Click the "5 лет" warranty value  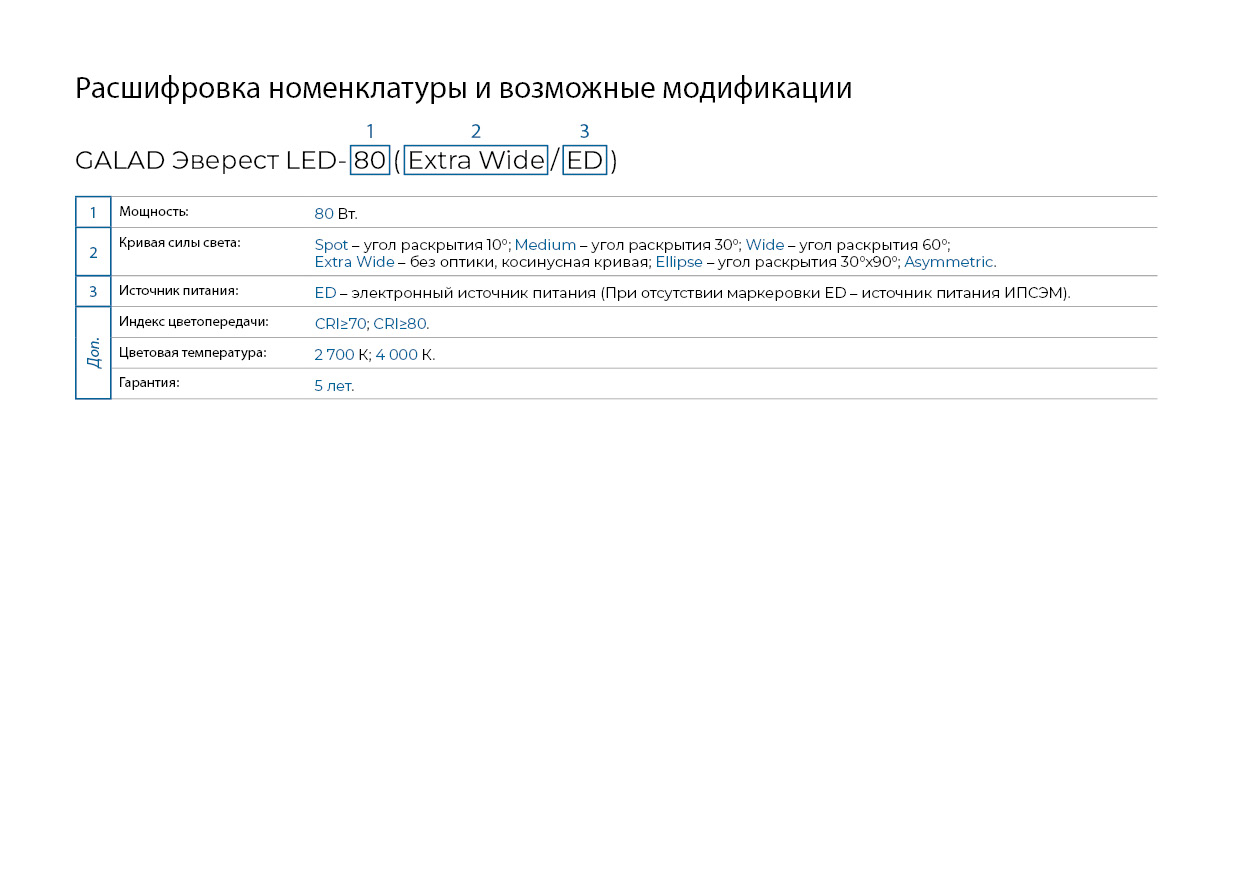[333, 386]
